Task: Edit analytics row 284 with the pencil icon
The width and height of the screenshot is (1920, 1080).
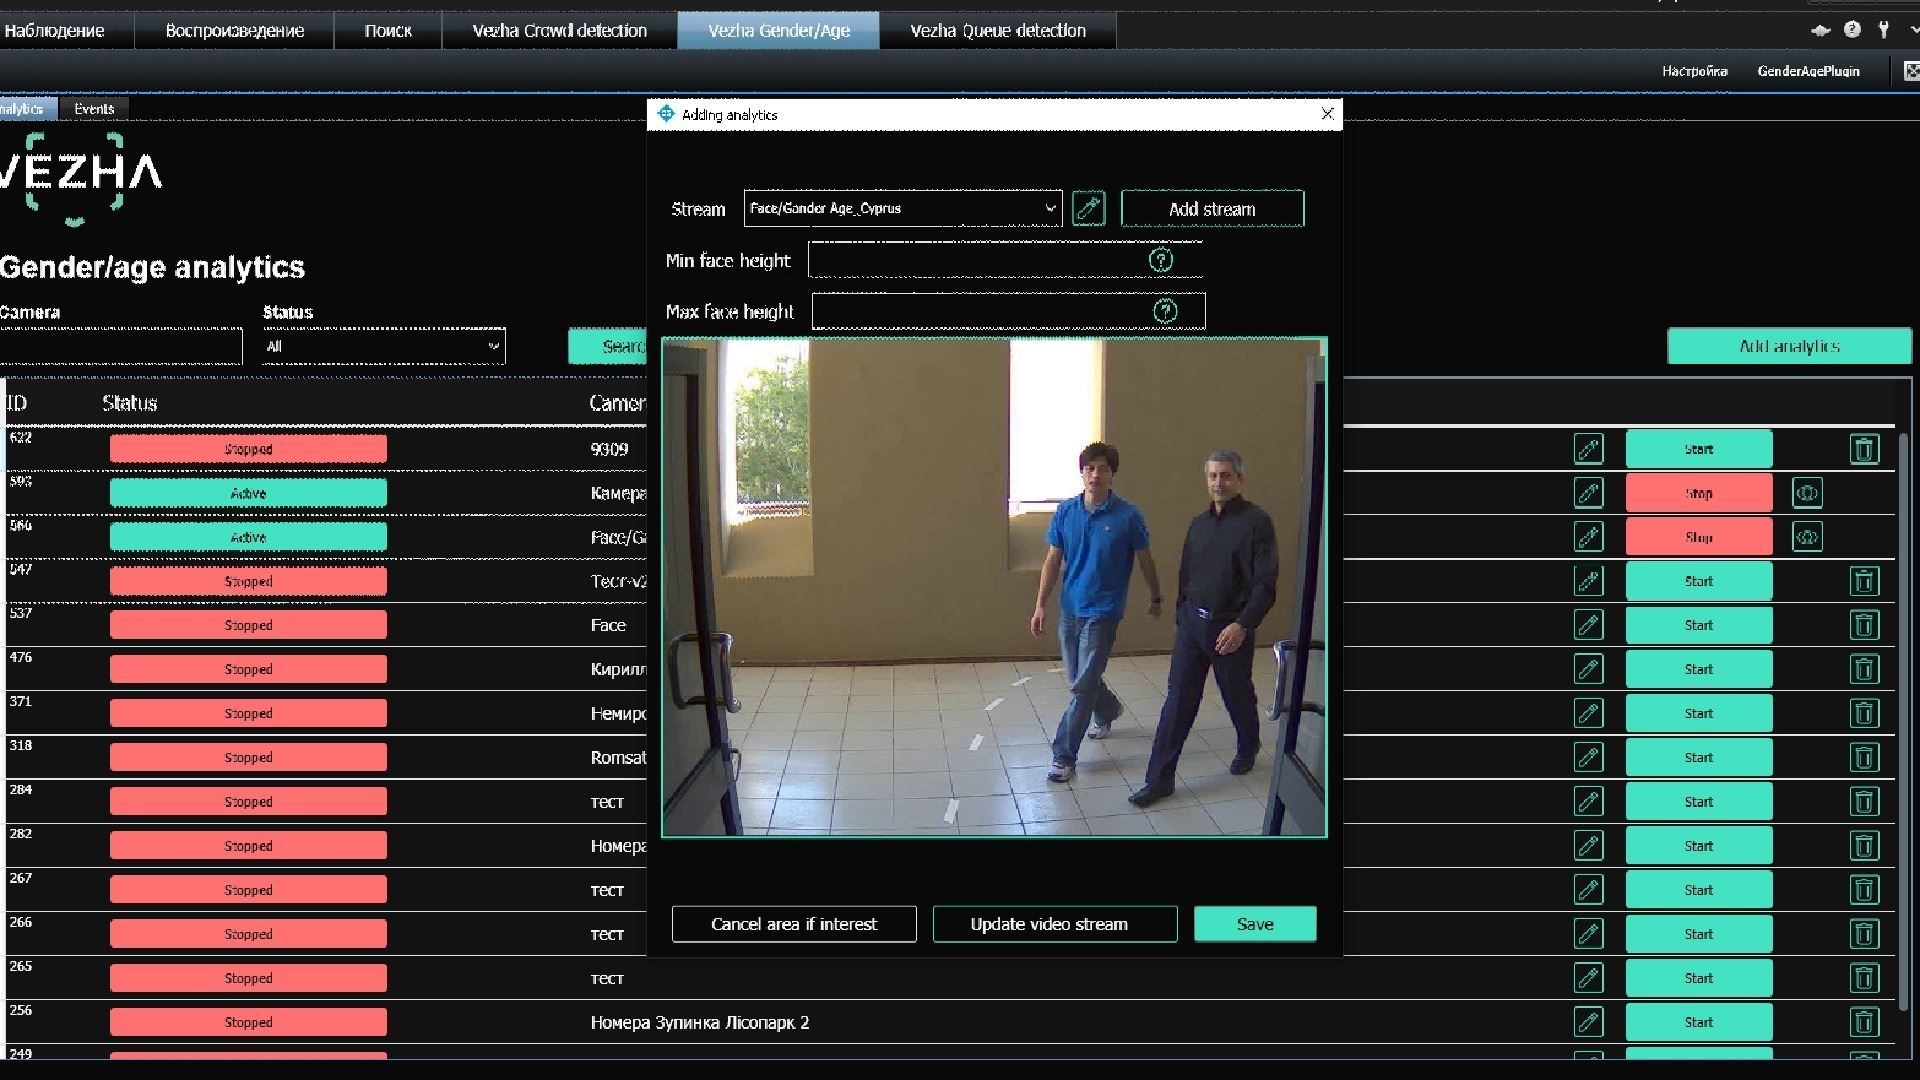Action: (1588, 801)
